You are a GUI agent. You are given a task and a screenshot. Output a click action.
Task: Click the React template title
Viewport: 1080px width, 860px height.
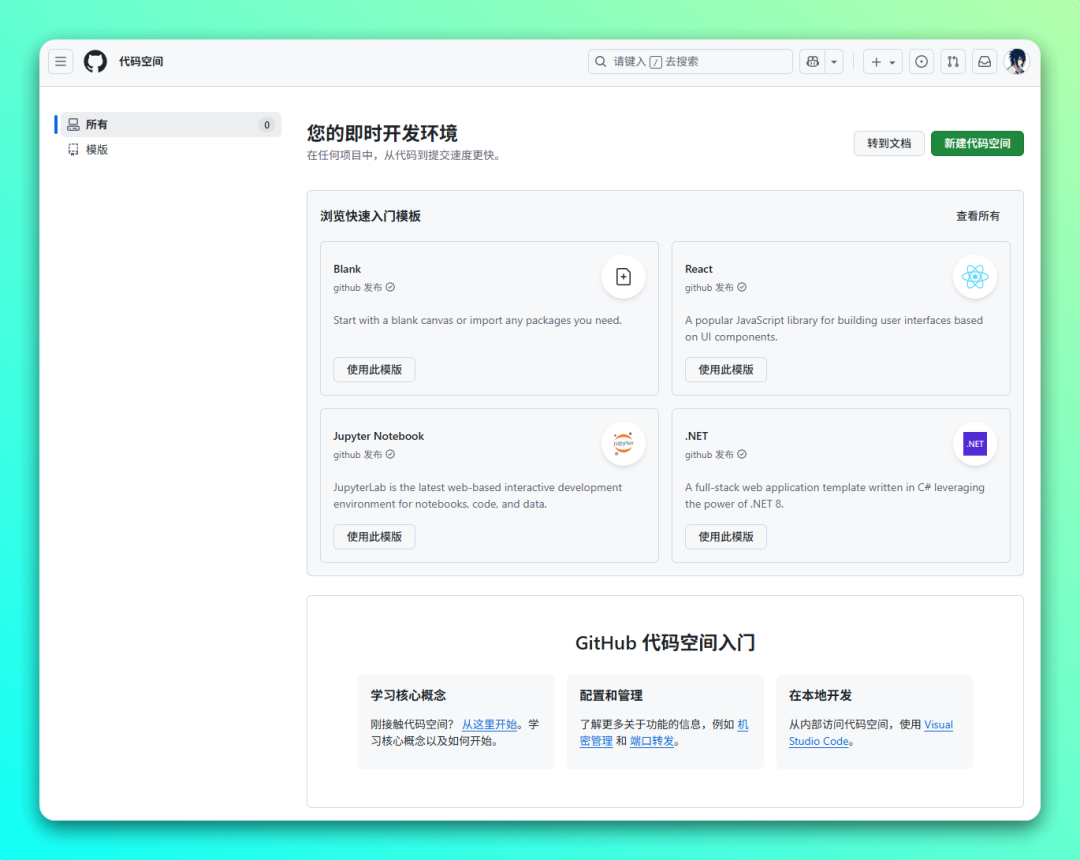click(698, 269)
